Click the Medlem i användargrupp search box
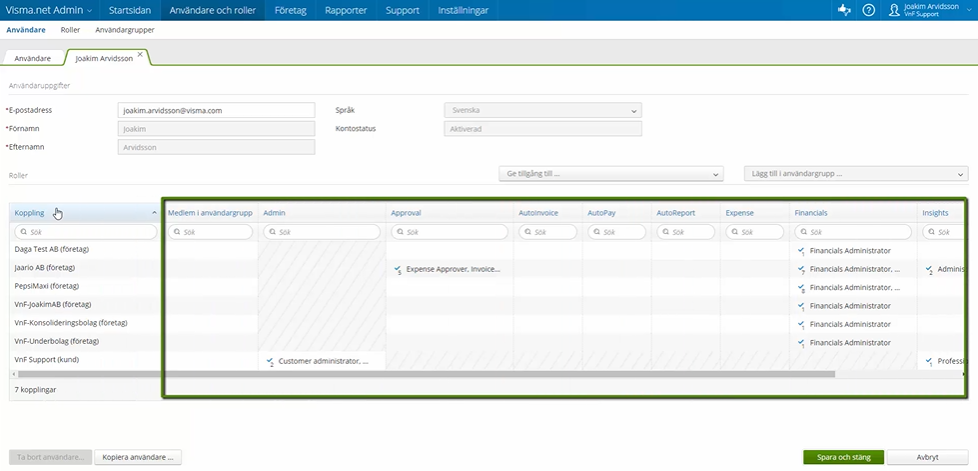 click(x=210, y=232)
